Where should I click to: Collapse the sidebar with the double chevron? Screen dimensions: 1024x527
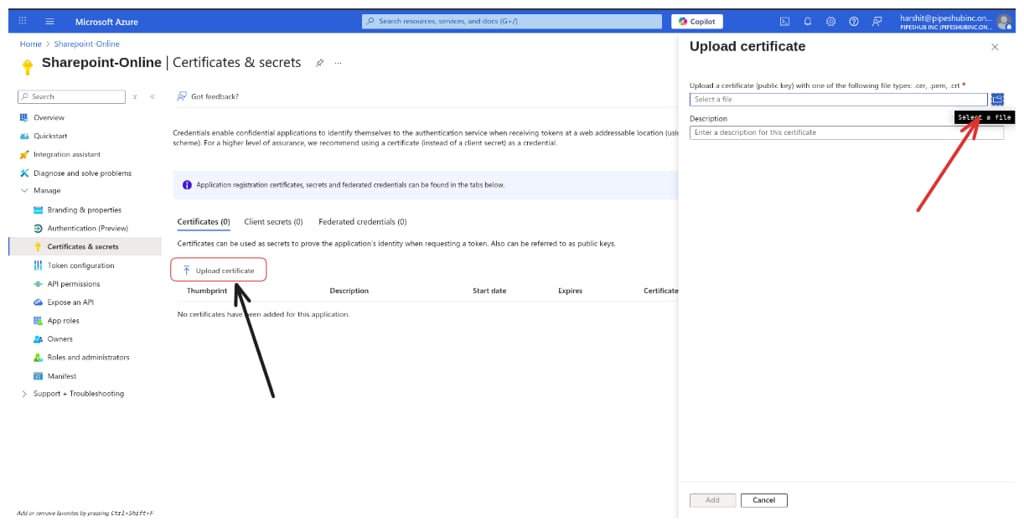(152, 97)
